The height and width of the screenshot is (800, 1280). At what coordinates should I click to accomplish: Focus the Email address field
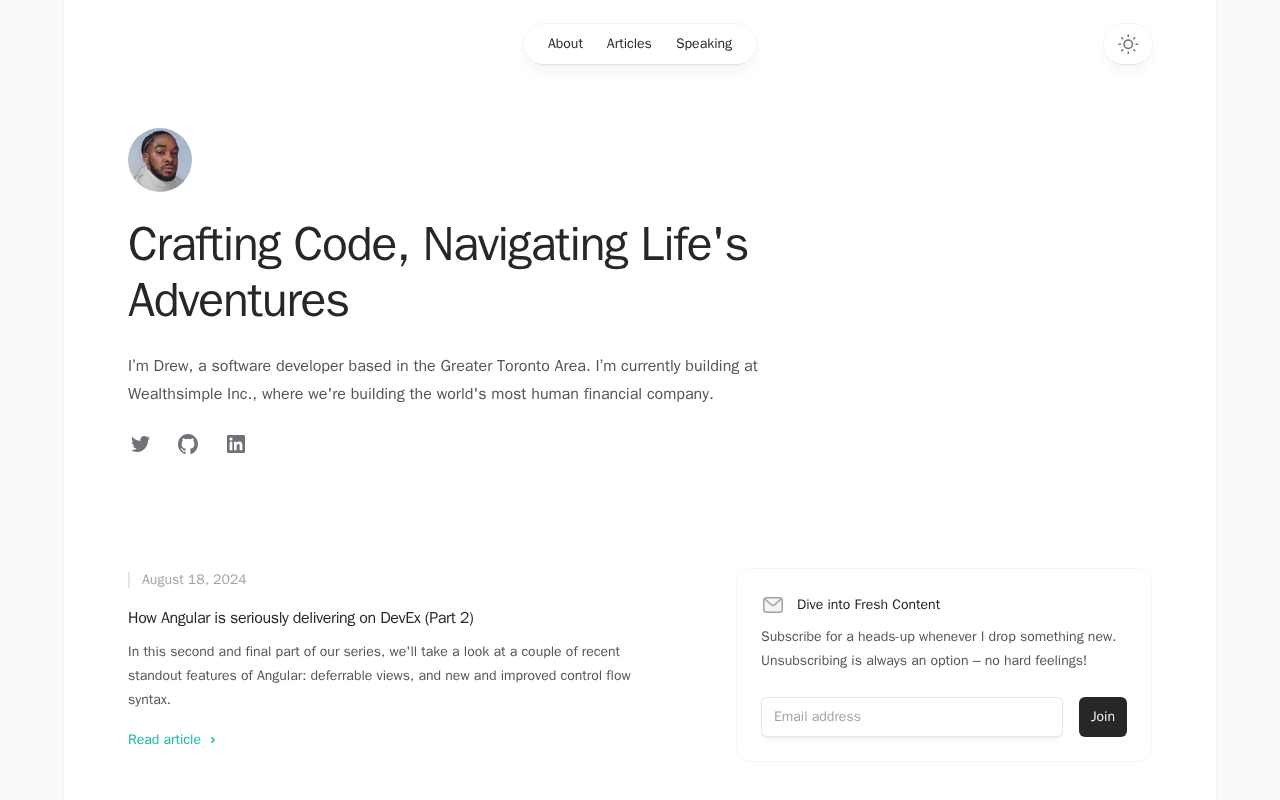click(911, 717)
